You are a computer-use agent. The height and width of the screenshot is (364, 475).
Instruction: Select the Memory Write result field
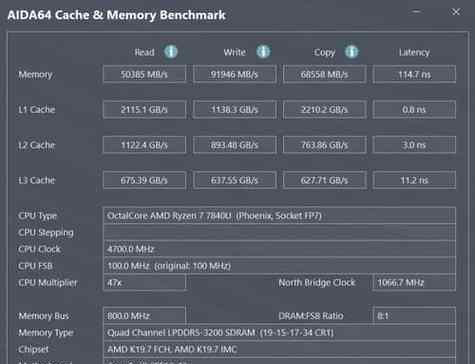point(235,74)
